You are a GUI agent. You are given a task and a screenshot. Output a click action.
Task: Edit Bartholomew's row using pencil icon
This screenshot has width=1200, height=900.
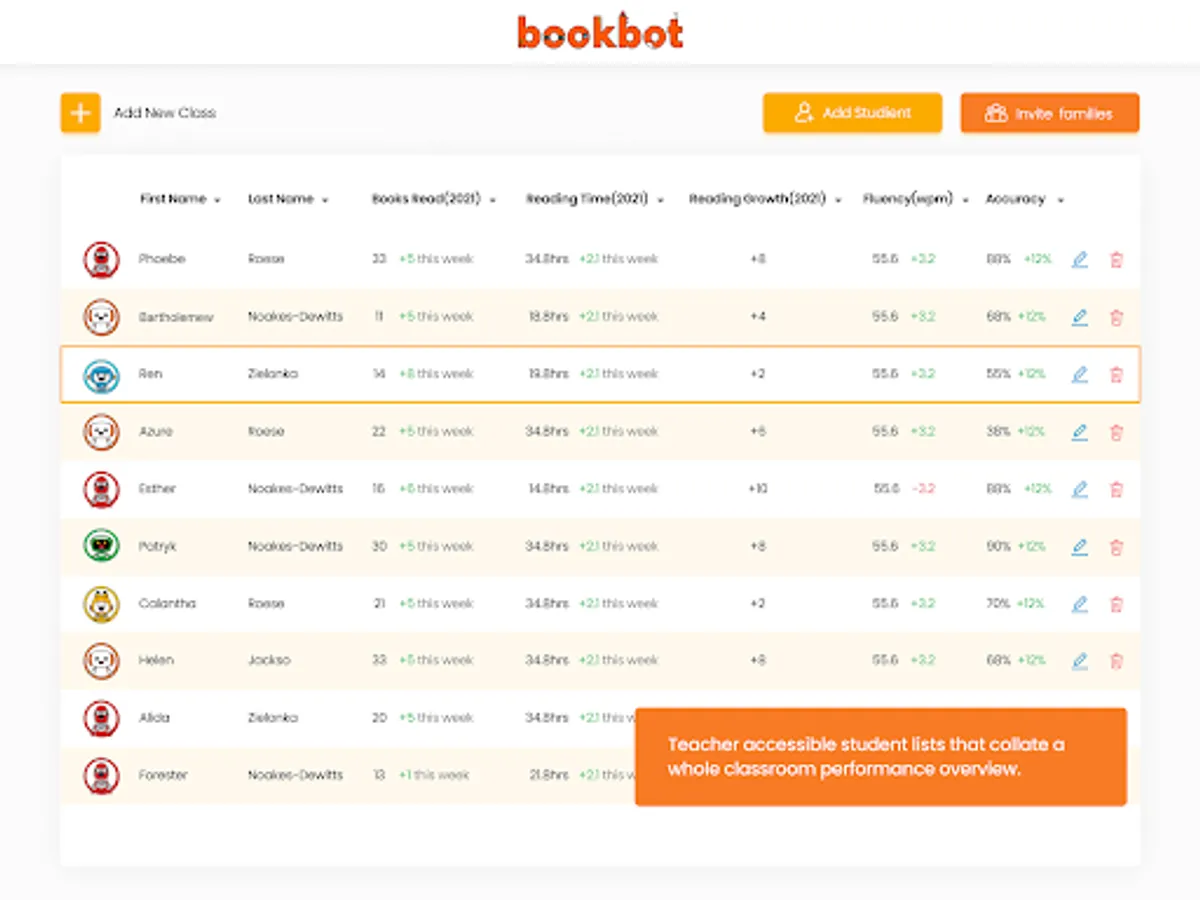click(1079, 318)
